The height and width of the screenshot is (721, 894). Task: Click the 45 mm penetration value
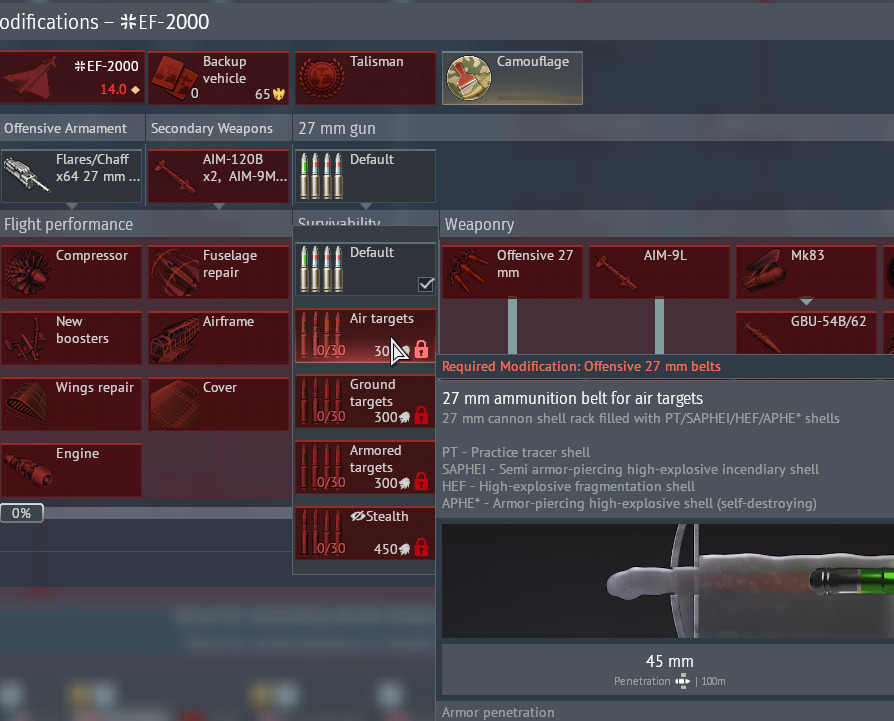click(x=669, y=661)
